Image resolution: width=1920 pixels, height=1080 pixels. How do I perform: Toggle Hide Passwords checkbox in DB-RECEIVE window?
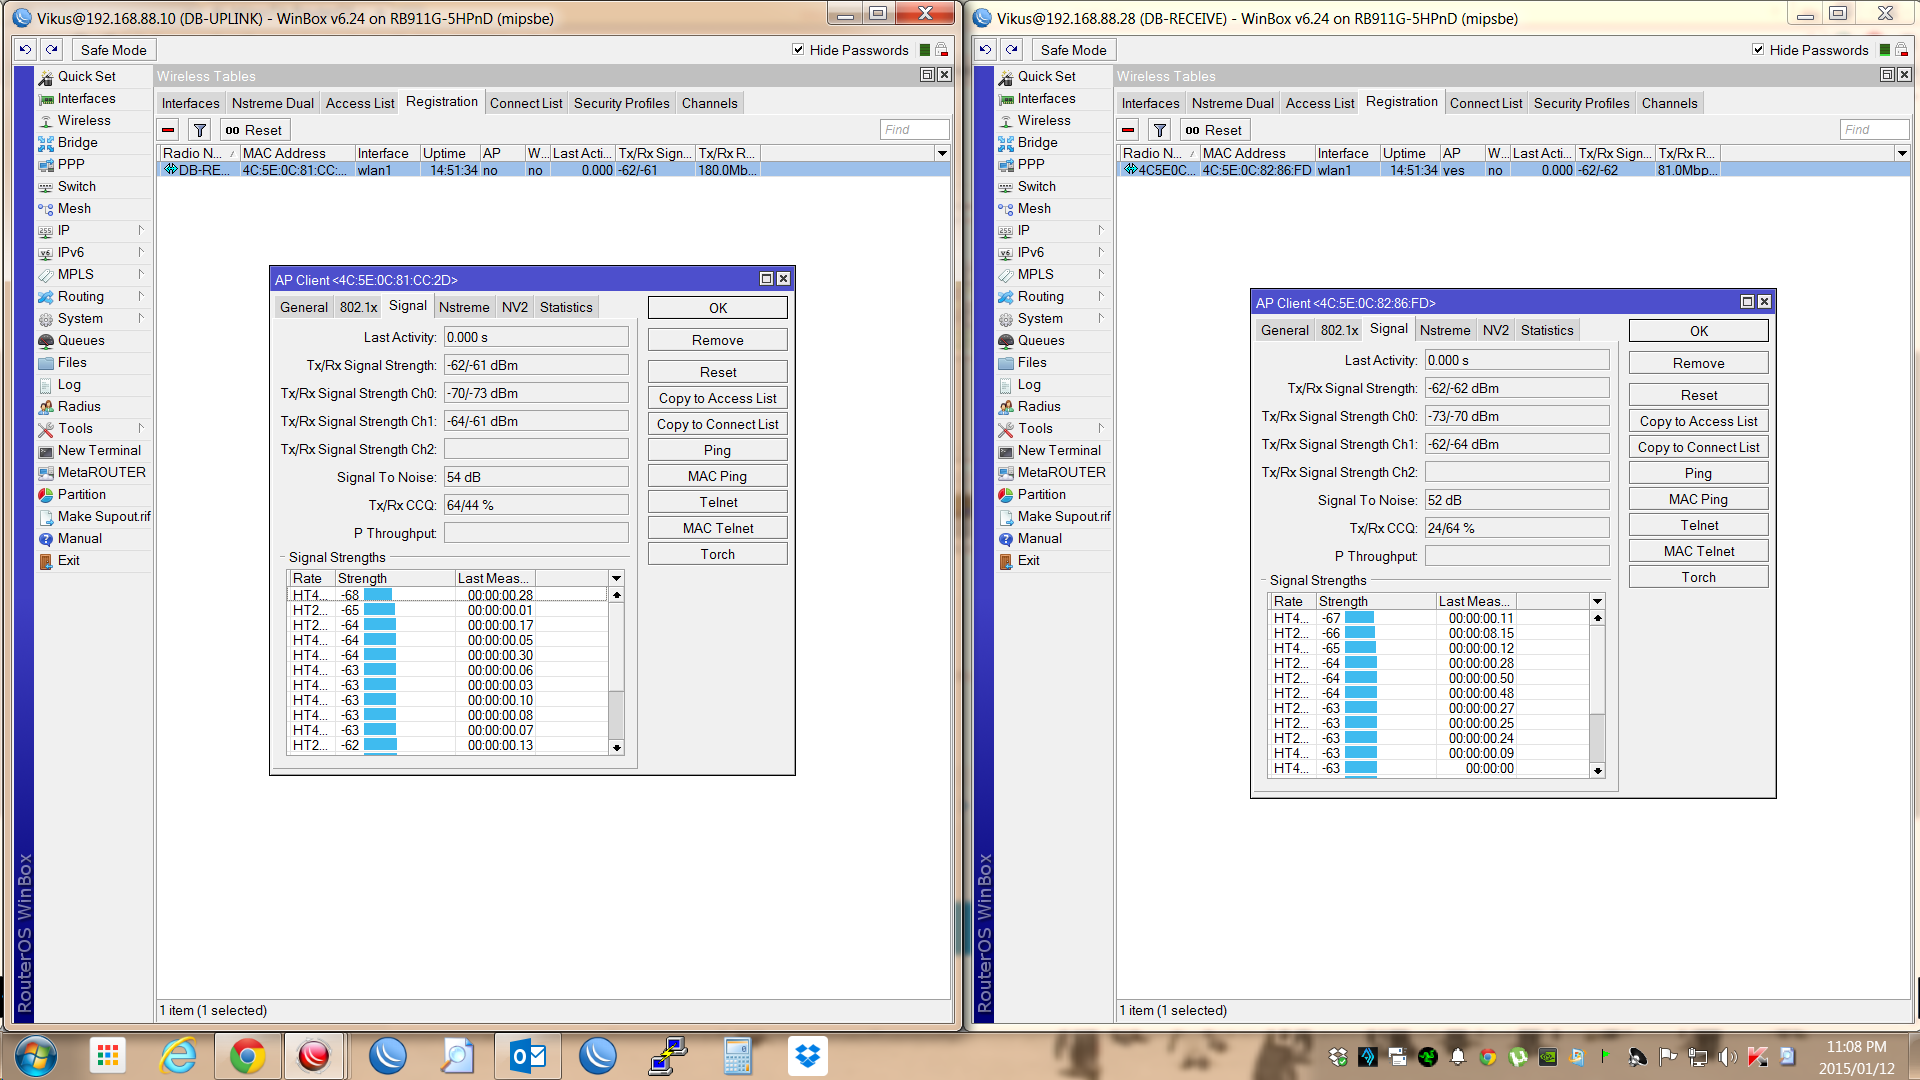click(x=1758, y=49)
